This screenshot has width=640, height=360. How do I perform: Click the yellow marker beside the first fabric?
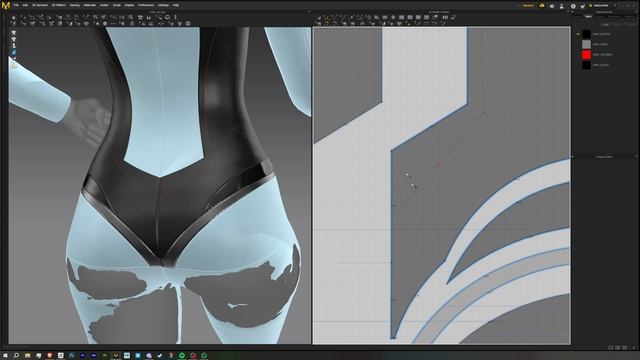tap(578, 34)
